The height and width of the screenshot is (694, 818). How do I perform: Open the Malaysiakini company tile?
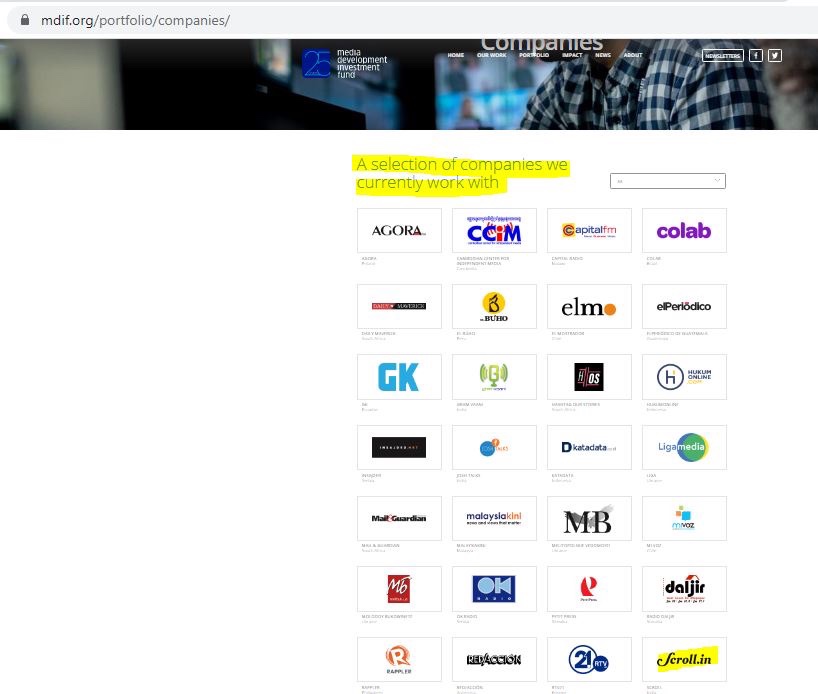[494, 518]
